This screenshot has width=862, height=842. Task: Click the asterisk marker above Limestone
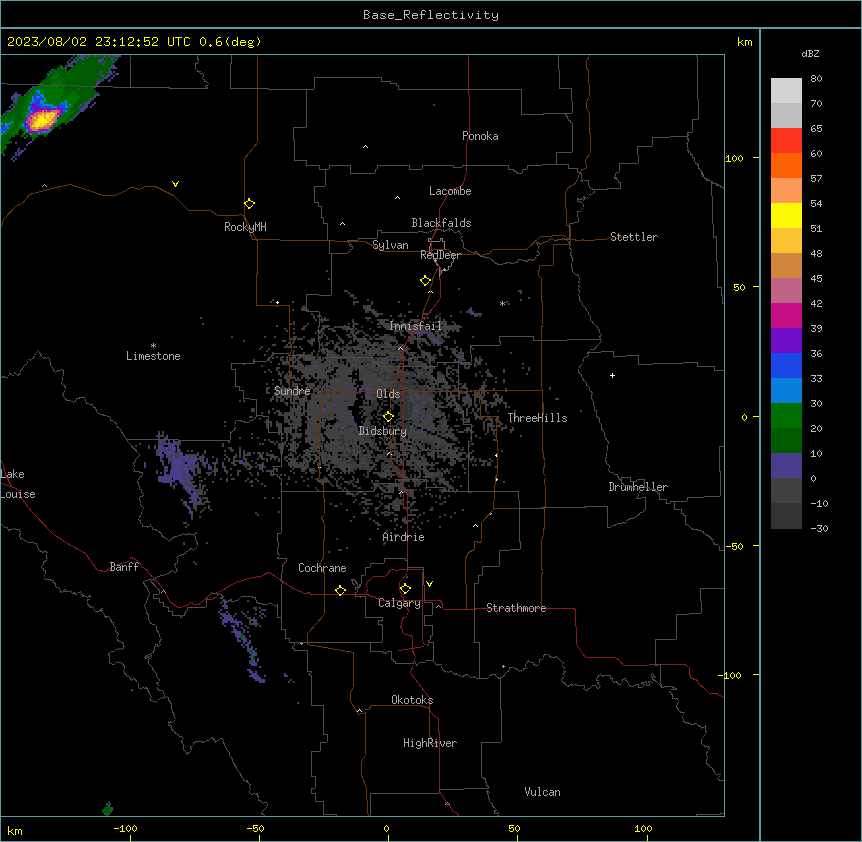click(153, 346)
